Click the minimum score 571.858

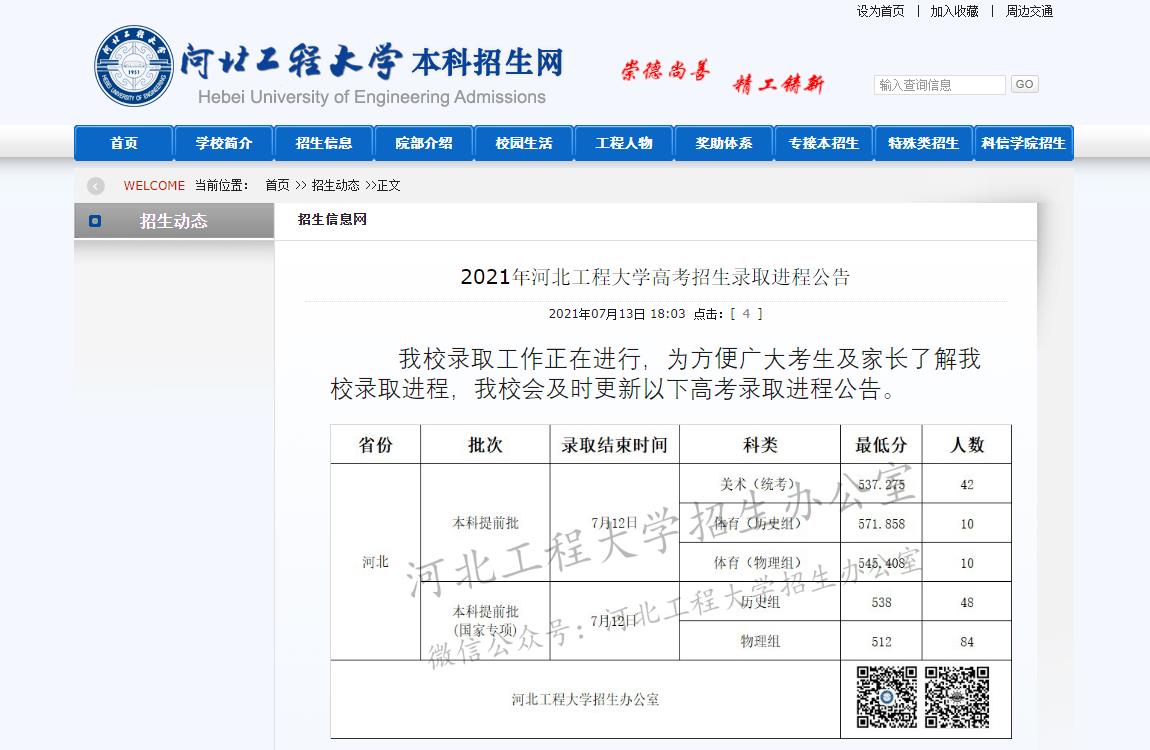click(x=882, y=524)
